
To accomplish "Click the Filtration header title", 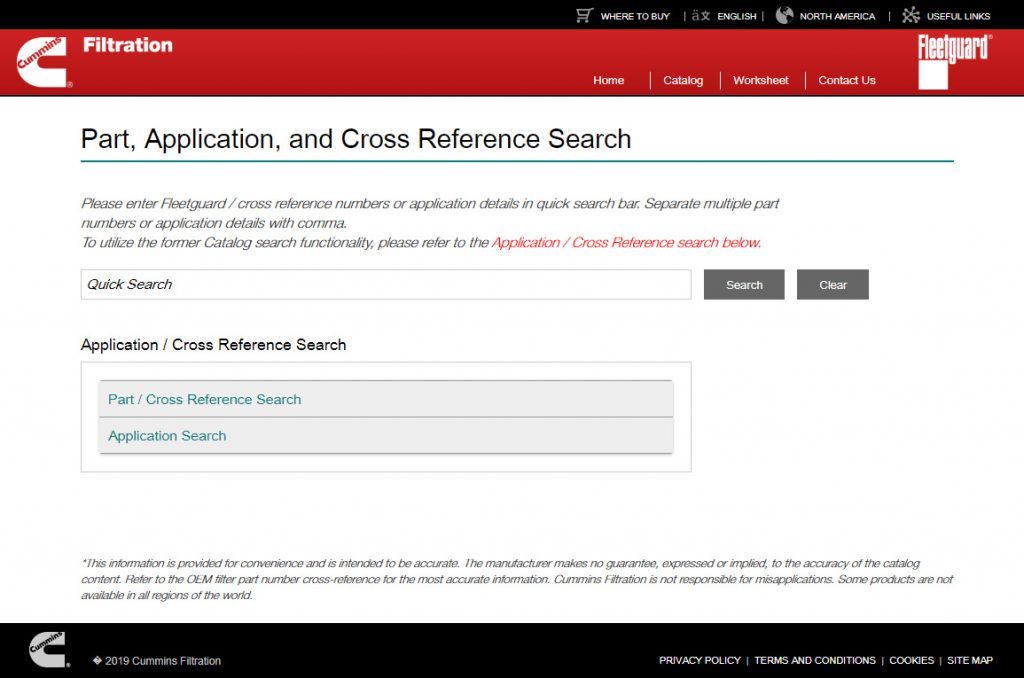I will [x=128, y=45].
